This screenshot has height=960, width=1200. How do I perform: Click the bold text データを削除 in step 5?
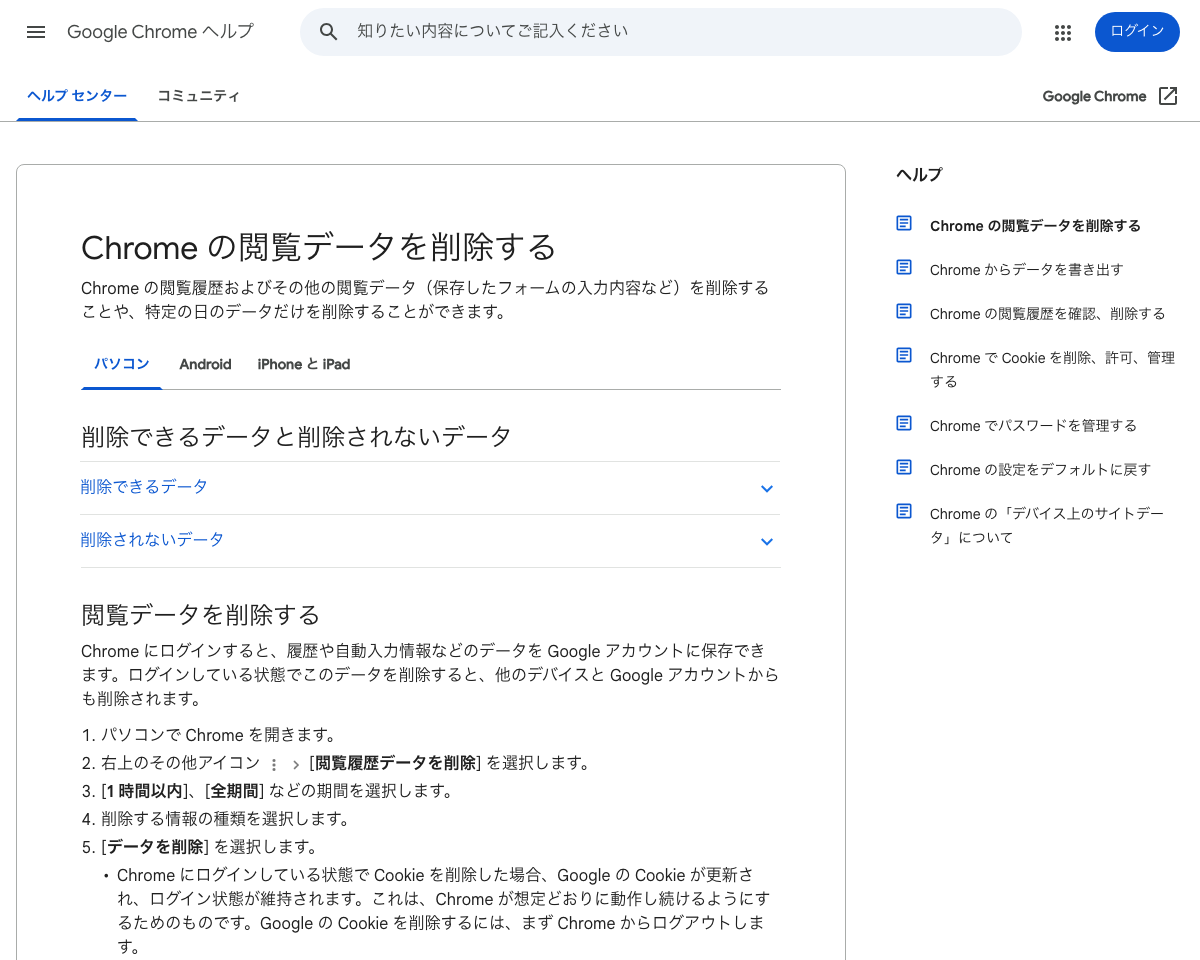[x=155, y=847]
